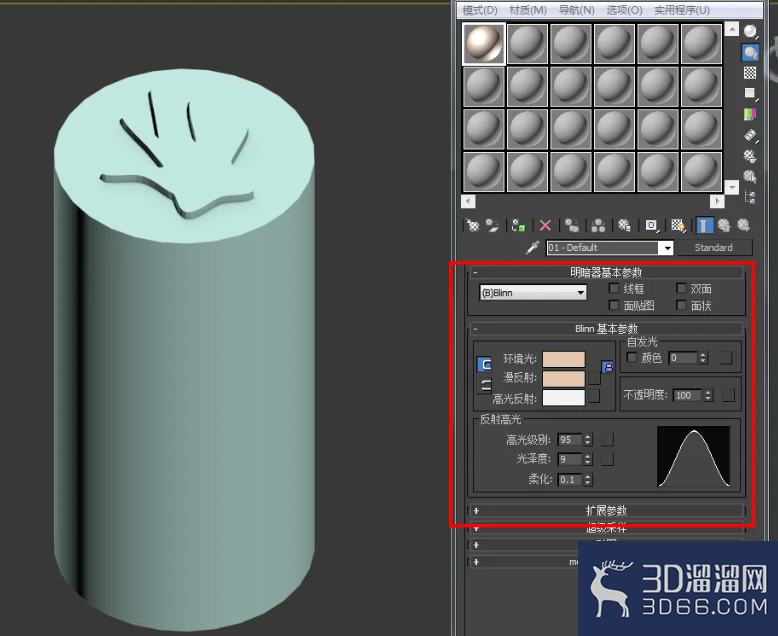
Task: Select the first beige sample slot
Action: click(x=484, y=44)
